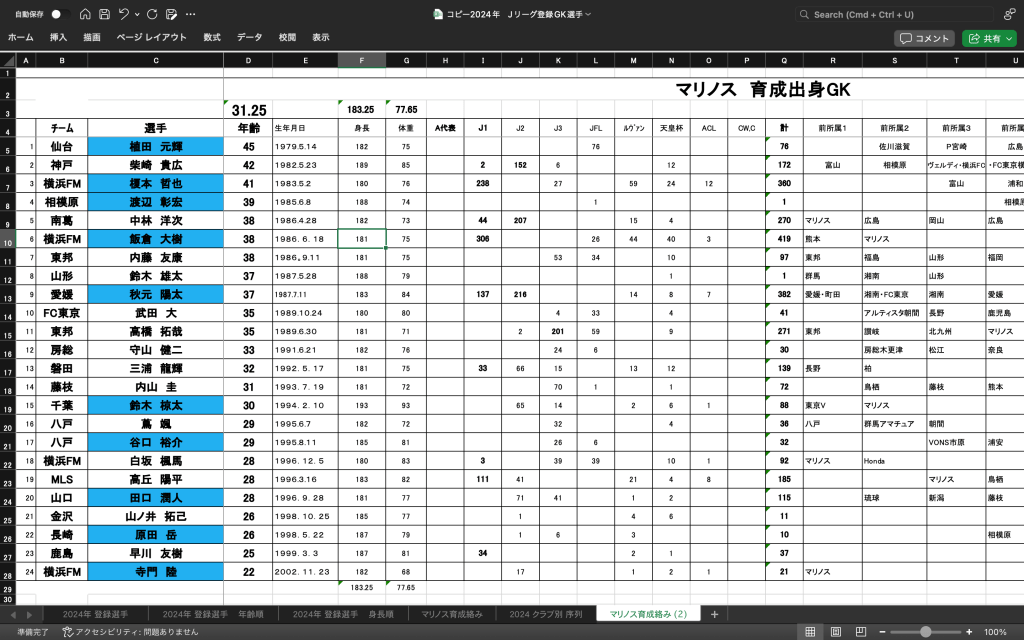Image resolution: width=1024 pixels, height=640 pixels.
Task: Switch to 2024 クラブ別 序列 sheet tab
Action: 546,614
